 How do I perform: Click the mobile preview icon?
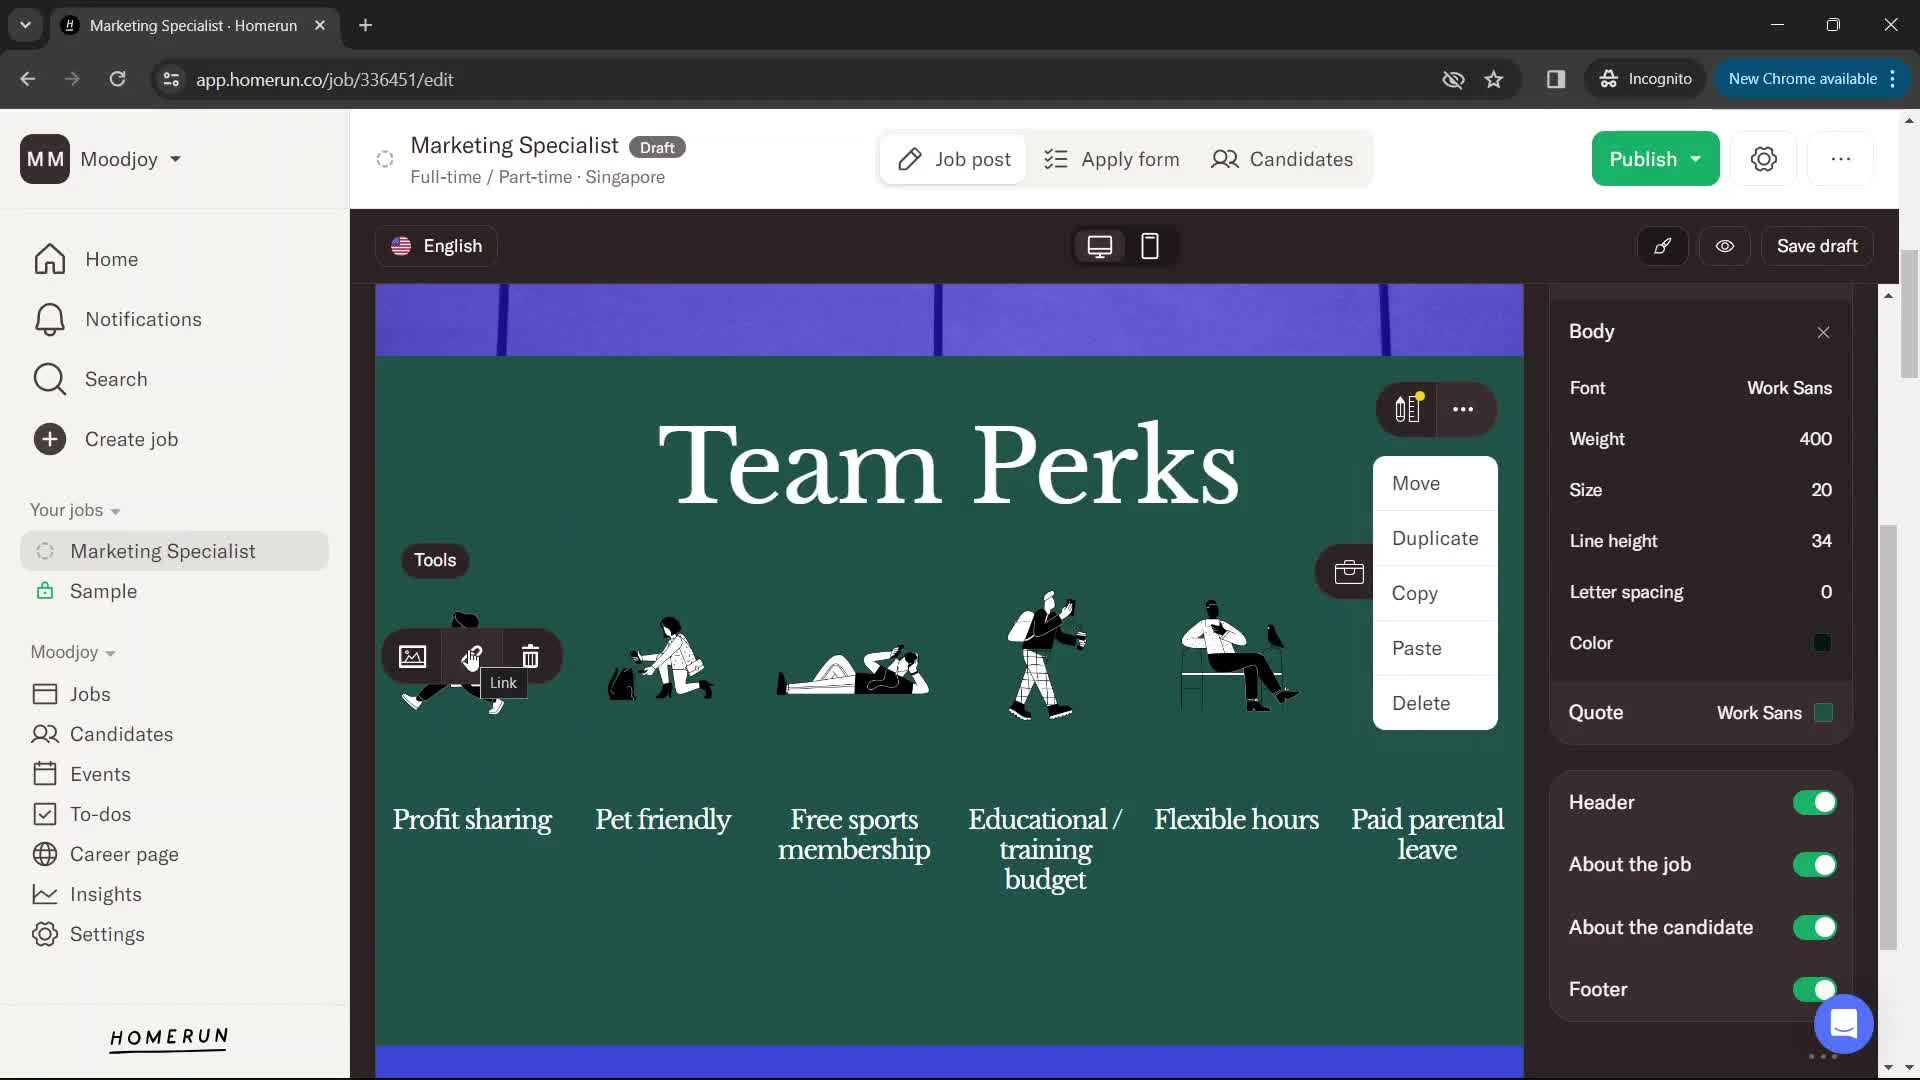pyautogui.click(x=1149, y=245)
